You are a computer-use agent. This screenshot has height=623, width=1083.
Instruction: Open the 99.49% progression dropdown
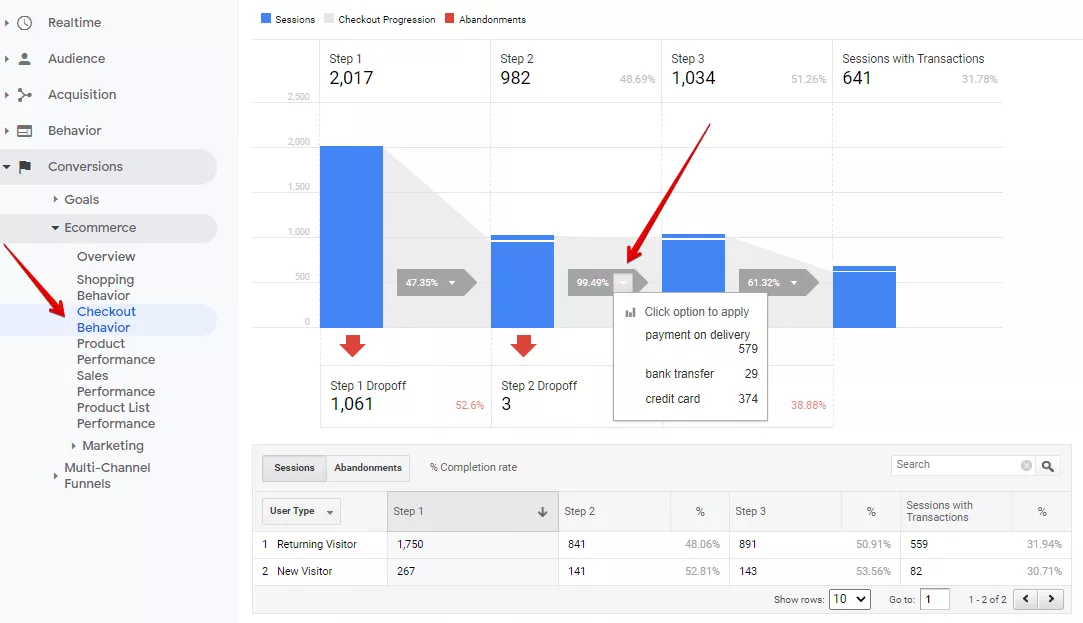click(623, 282)
